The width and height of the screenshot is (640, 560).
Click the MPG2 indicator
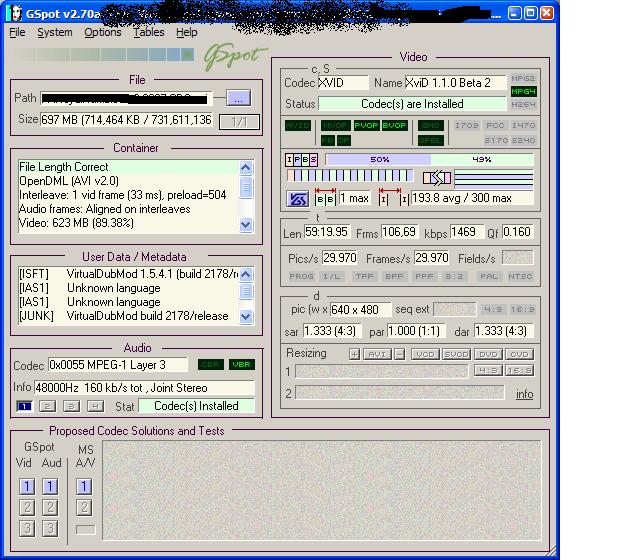pyautogui.click(x=523, y=78)
